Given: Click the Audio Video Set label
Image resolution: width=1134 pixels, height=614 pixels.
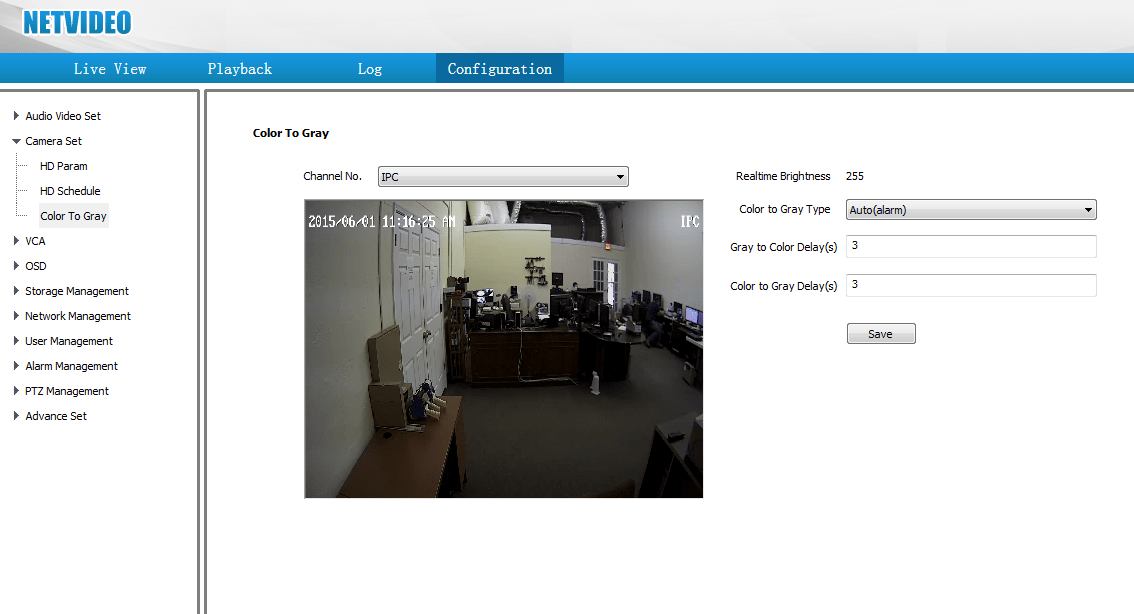Looking at the screenshot, I should pyautogui.click(x=63, y=116).
